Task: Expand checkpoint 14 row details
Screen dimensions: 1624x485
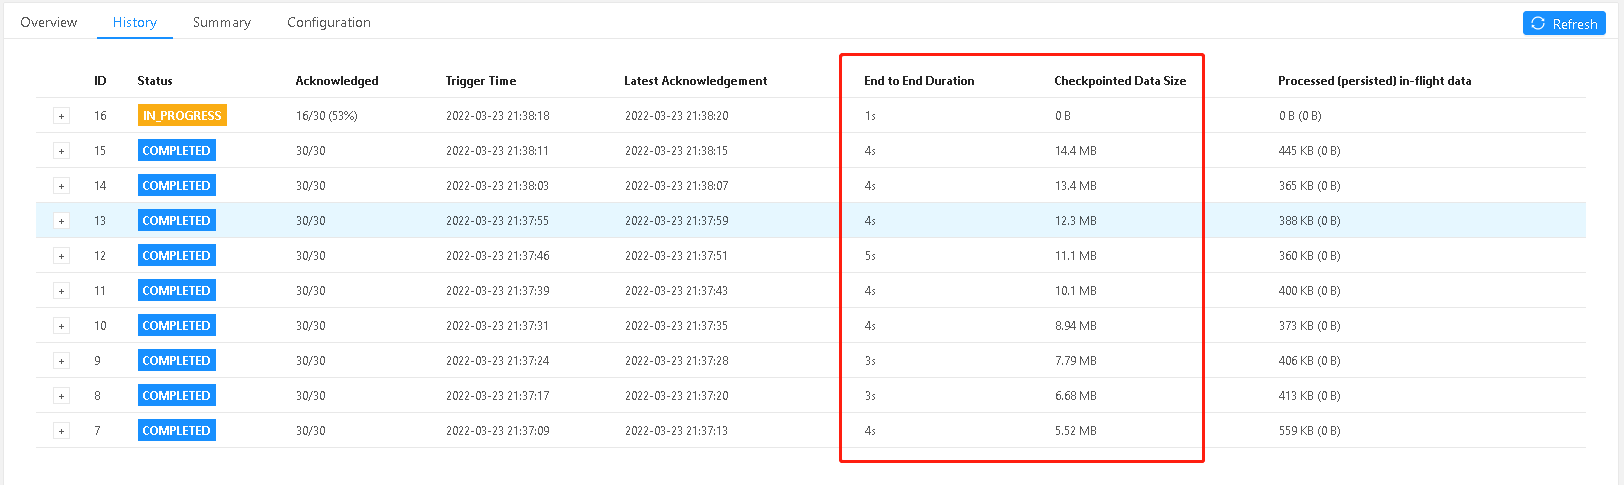Action: (x=61, y=186)
